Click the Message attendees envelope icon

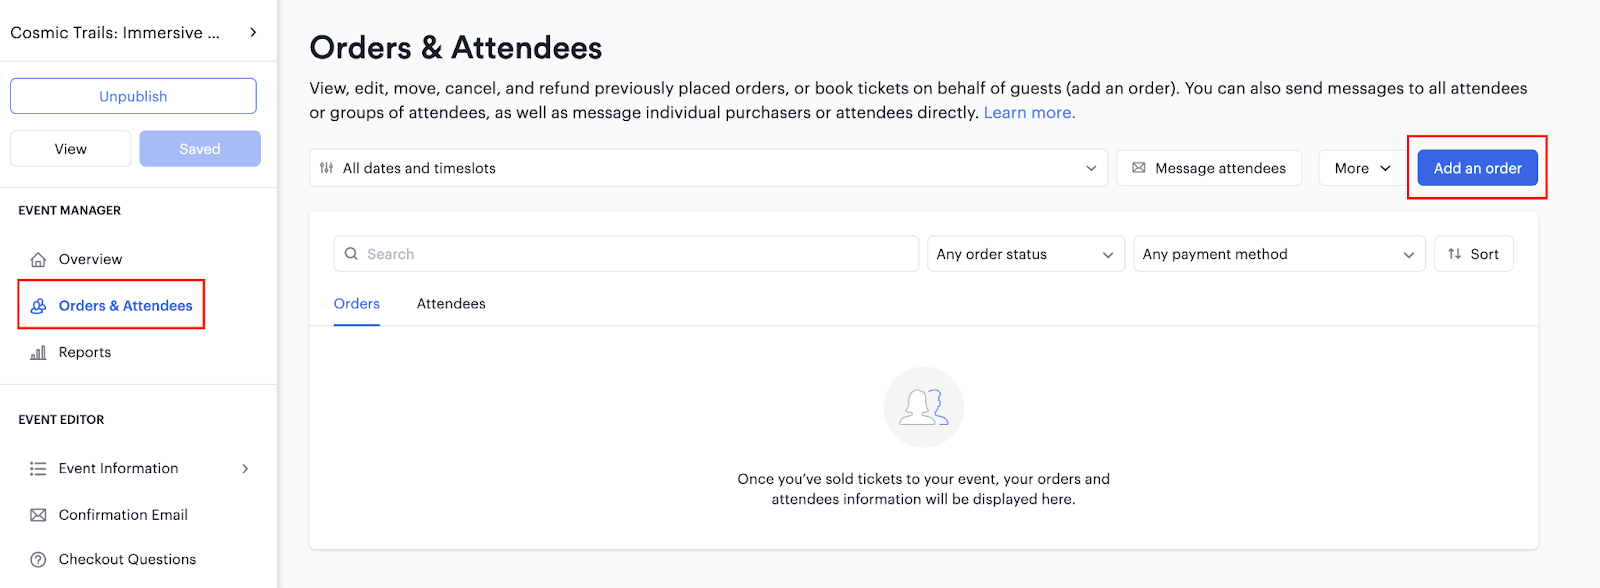coord(1139,168)
